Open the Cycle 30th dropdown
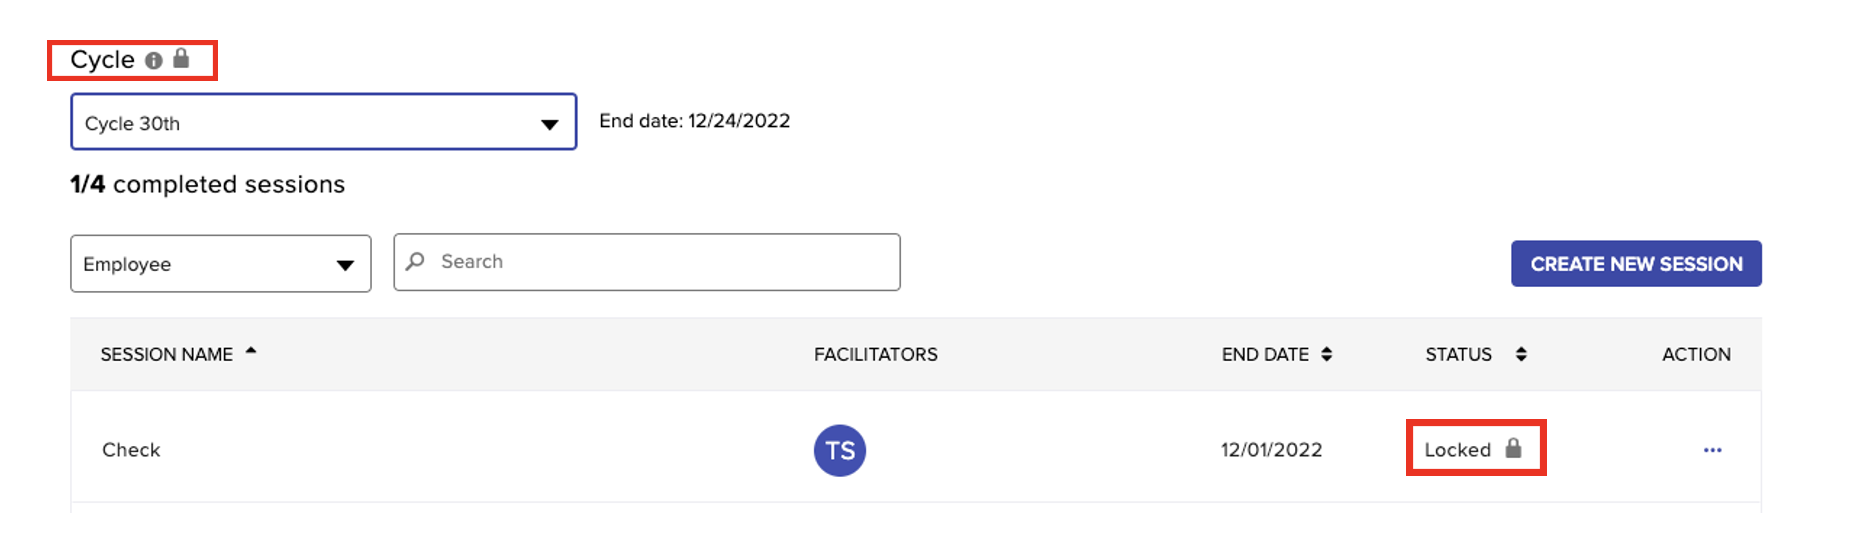This screenshot has width=1858, height=548. [323, 122]
